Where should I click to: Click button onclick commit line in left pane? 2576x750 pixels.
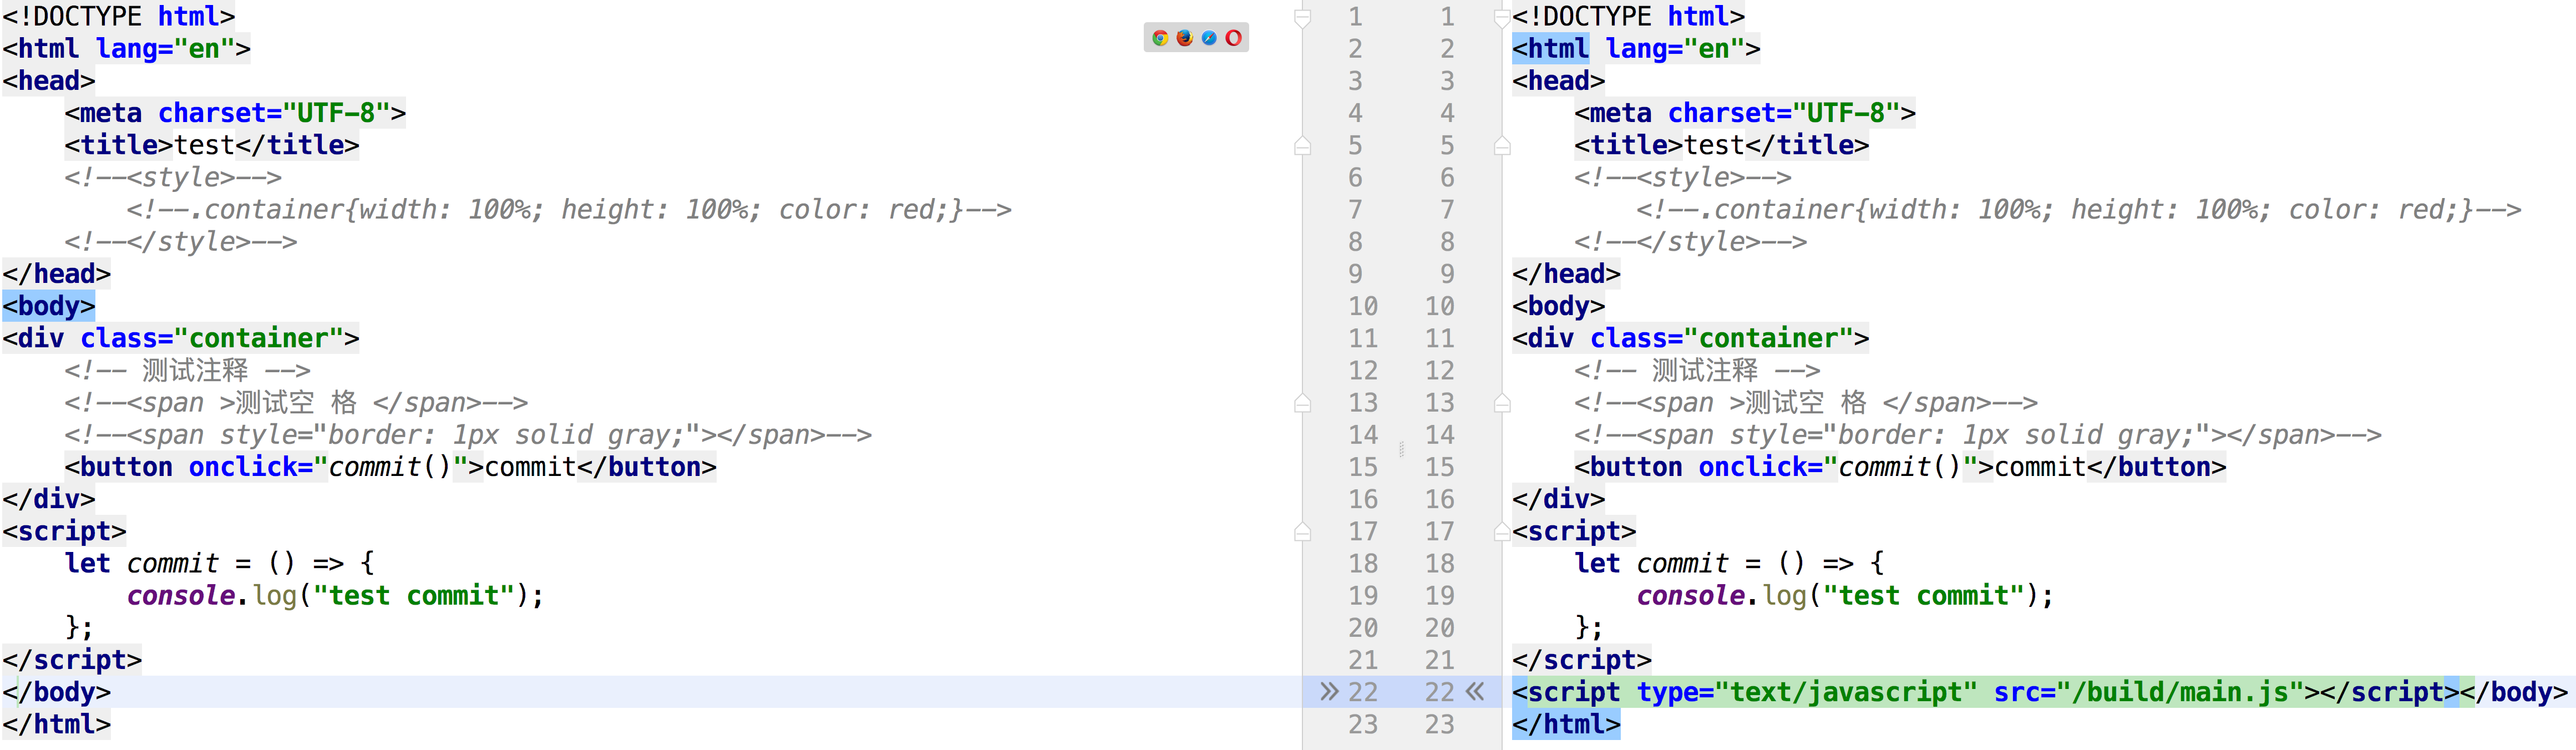tap(390, 467)
